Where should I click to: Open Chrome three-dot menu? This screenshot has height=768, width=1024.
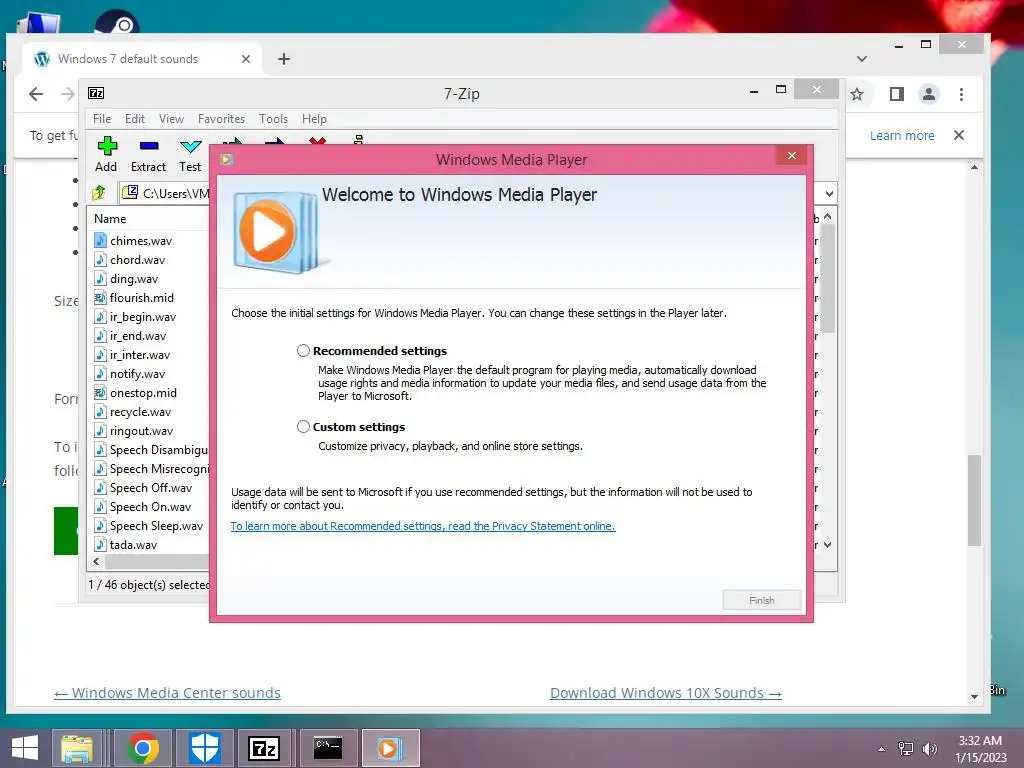point(961,95)
